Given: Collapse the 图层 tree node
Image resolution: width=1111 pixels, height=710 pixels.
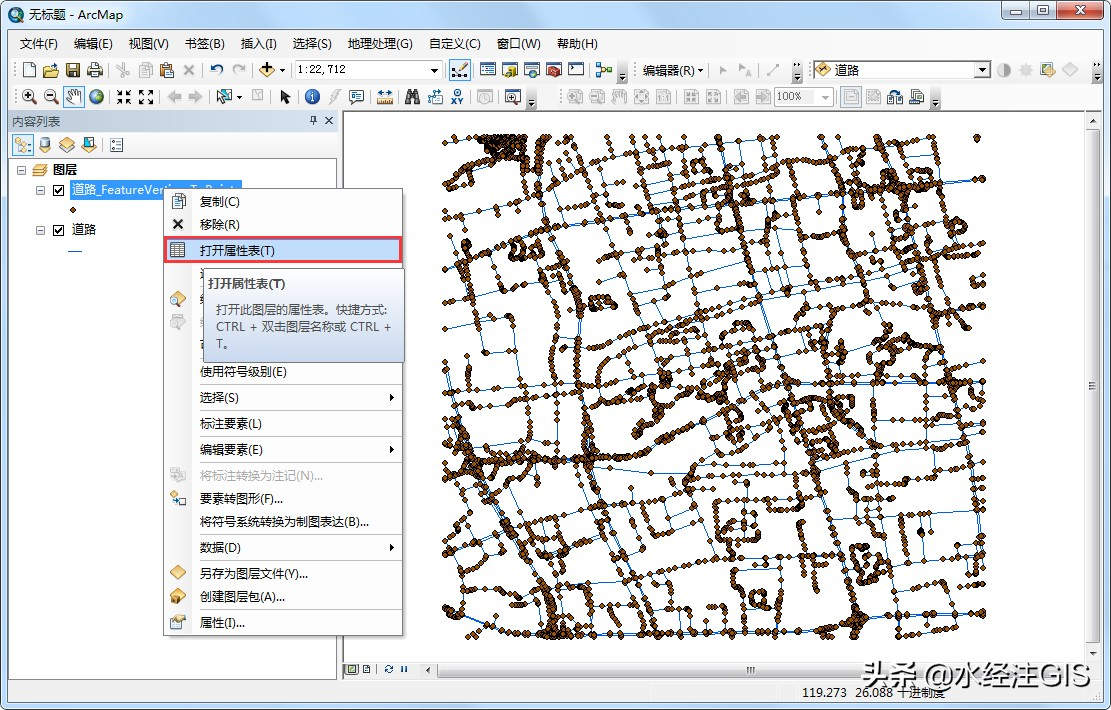Looking at the screenshot, I should (22, 169).
